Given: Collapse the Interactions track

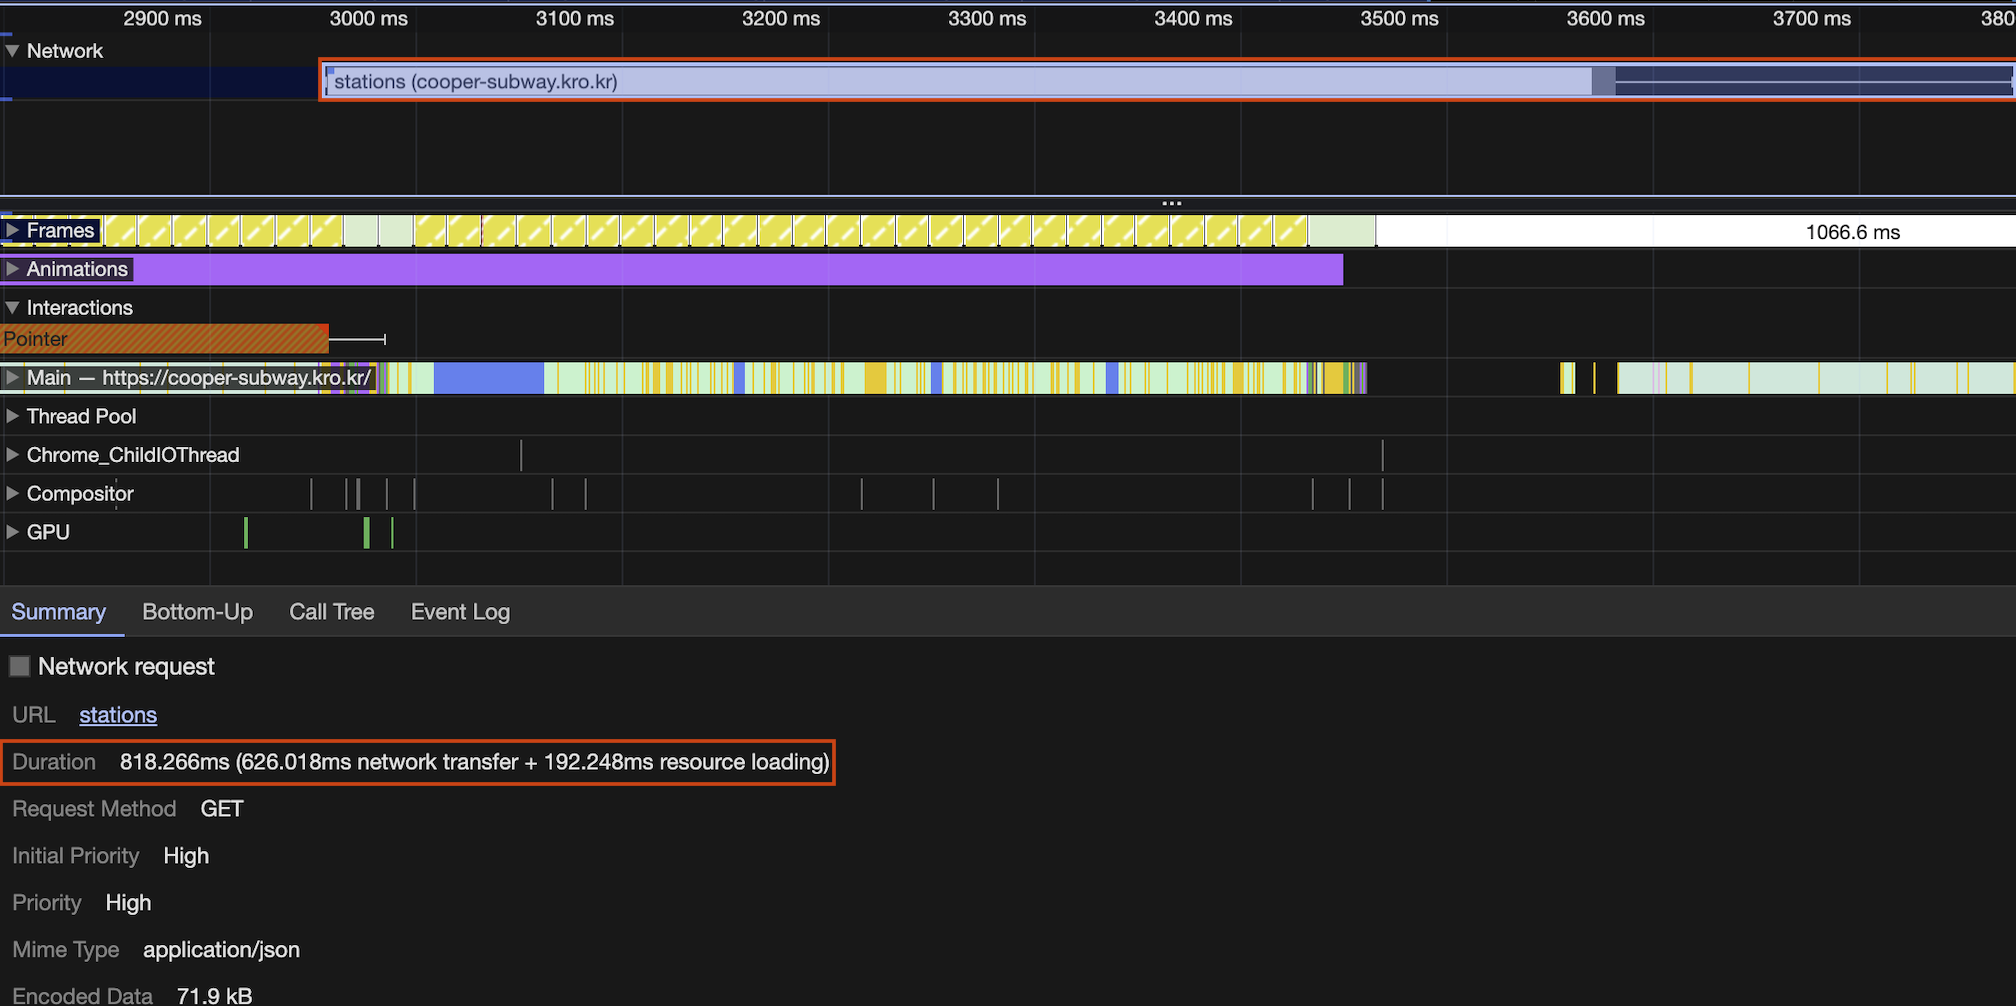Looking at the screenshot, I should 12,308.
